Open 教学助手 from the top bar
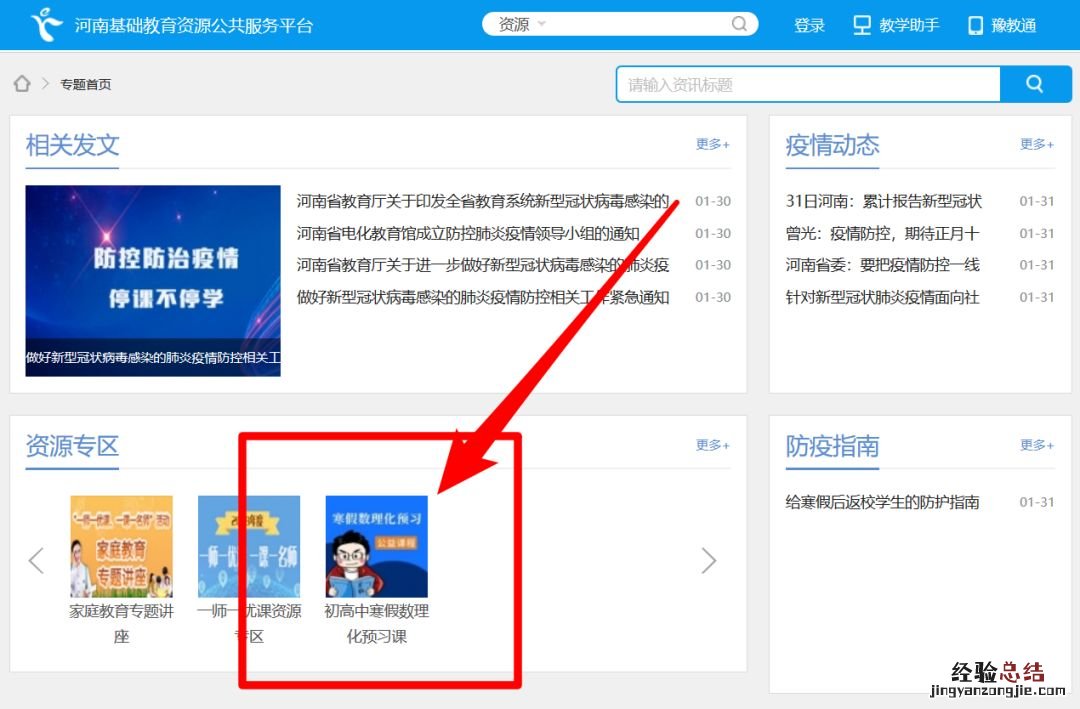This screenshot has width=1080, height=709. coord(895,25)
